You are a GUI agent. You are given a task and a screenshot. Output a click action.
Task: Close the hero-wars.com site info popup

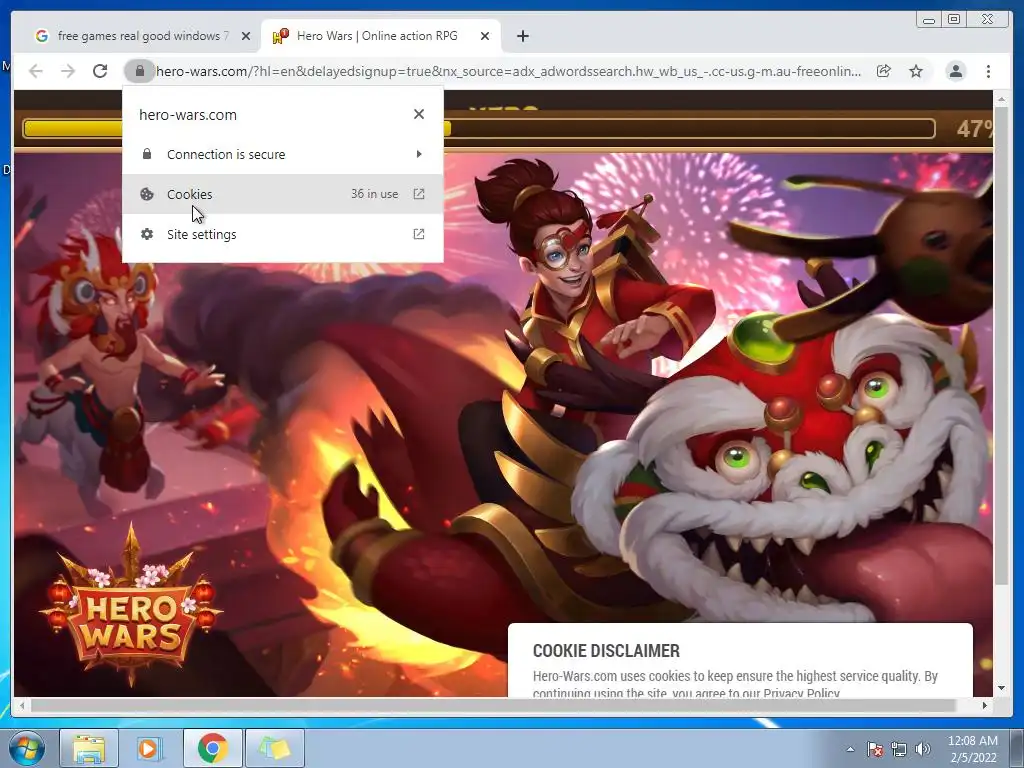point(419,114)
